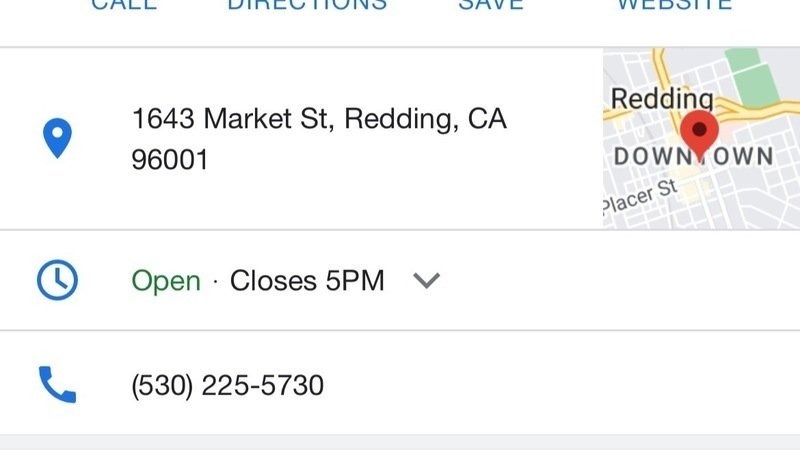Tap the blue phone handset icon
This screenshot has width=800, height=450.
tap(57, 384)
